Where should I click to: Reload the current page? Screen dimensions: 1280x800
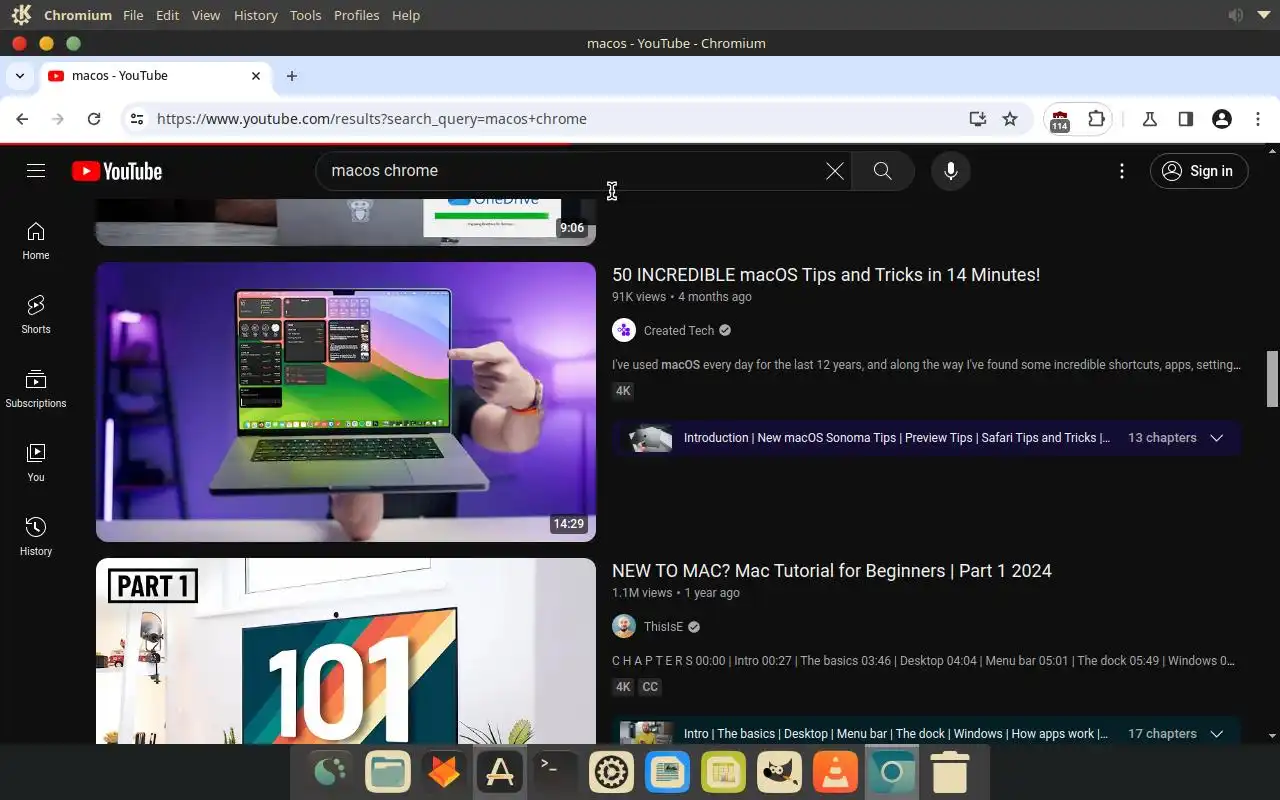[x=94, y=119]
